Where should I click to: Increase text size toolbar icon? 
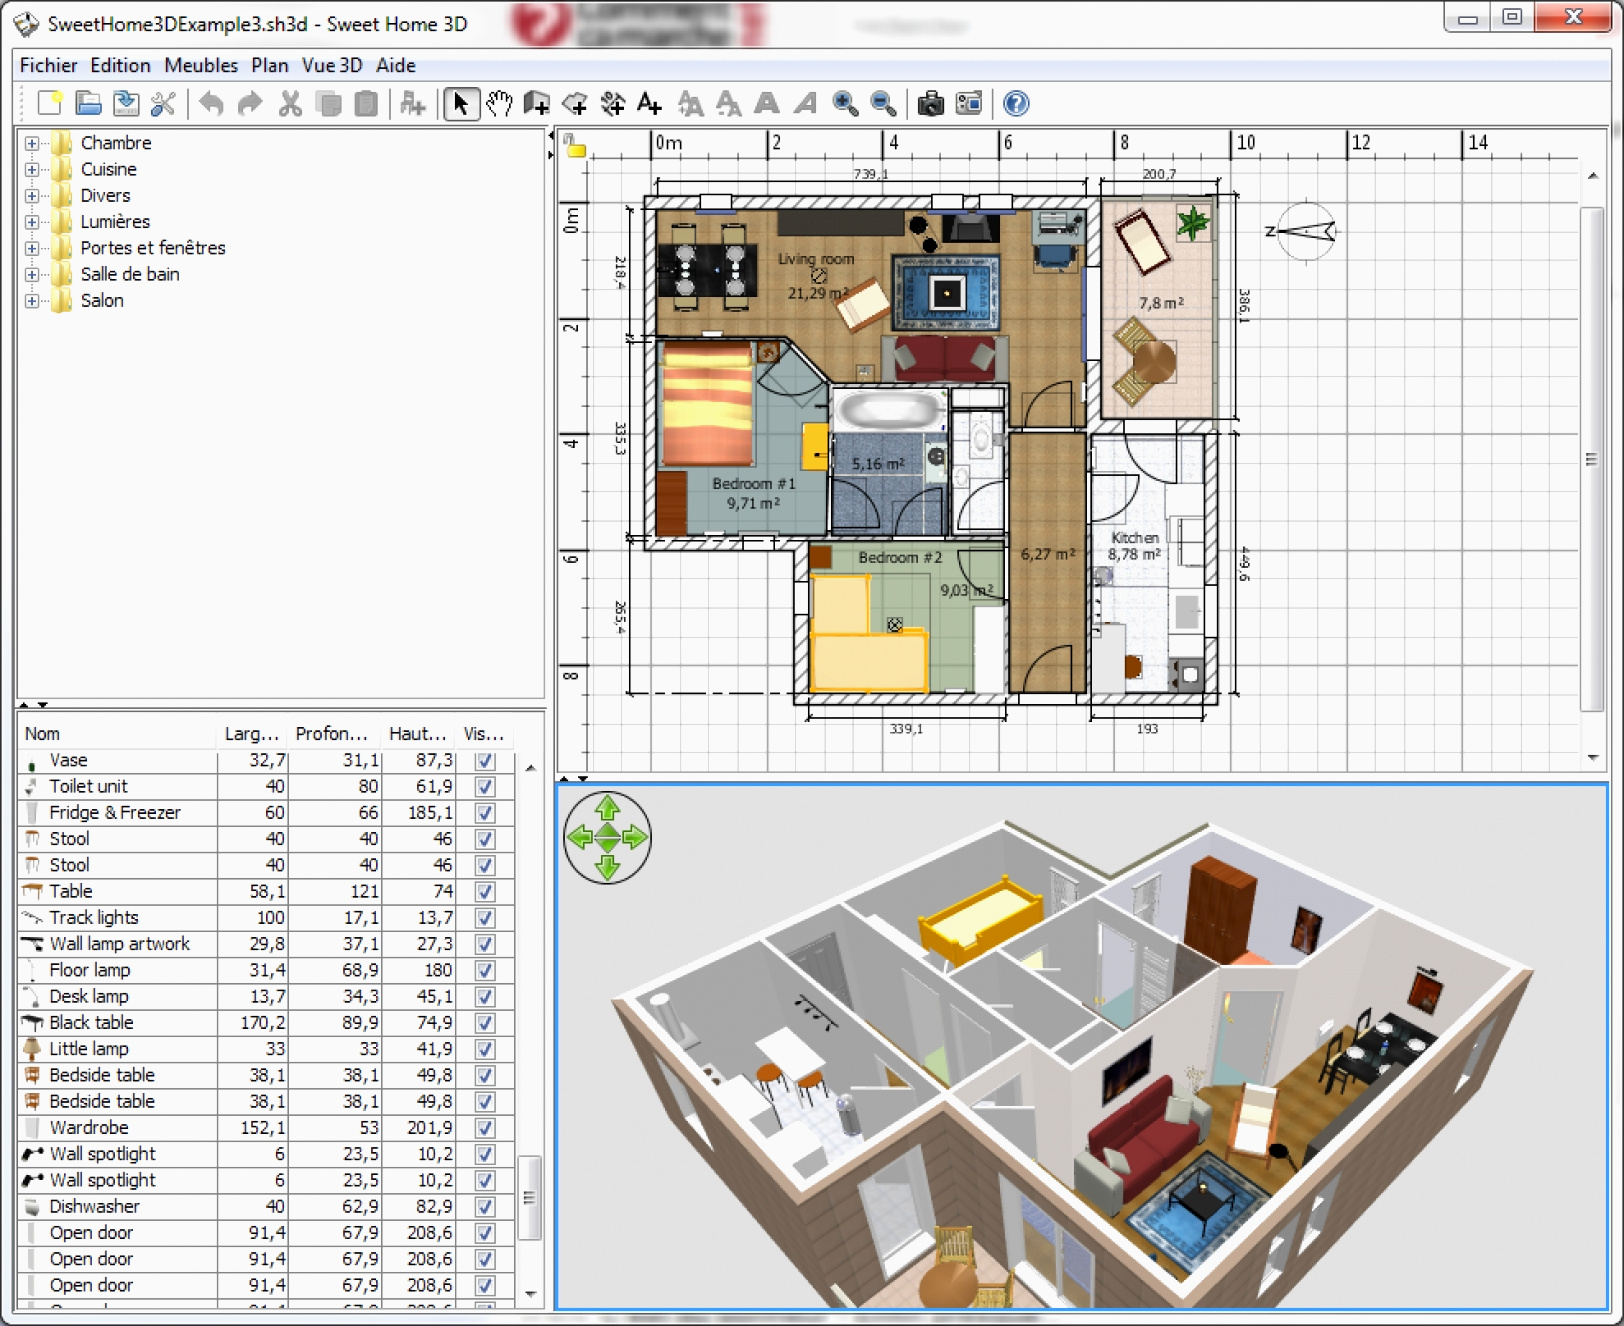(690, 103)
